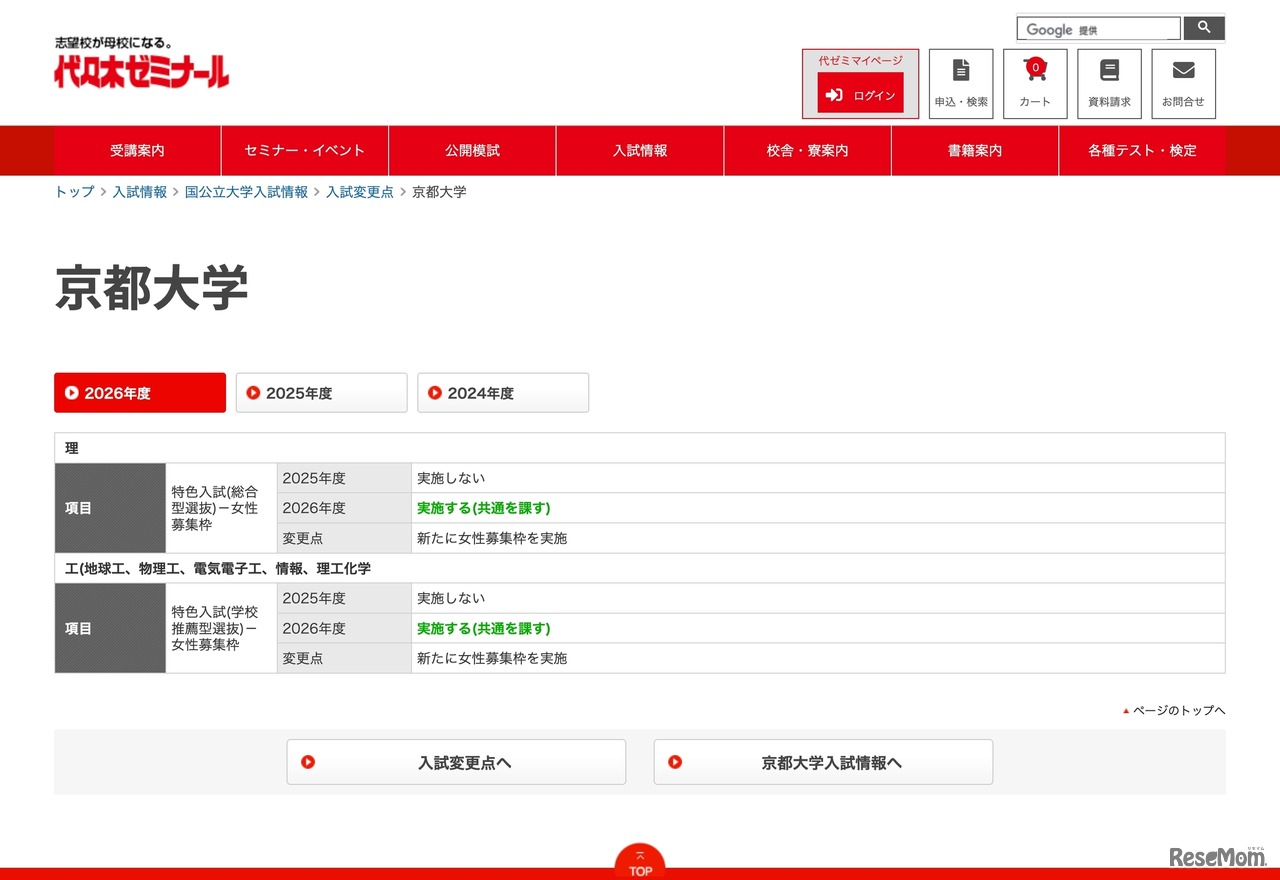The width and height of the screenshot is (1280, 880).
Task: Click the magnifier search button
Action: click(1204, 28)
